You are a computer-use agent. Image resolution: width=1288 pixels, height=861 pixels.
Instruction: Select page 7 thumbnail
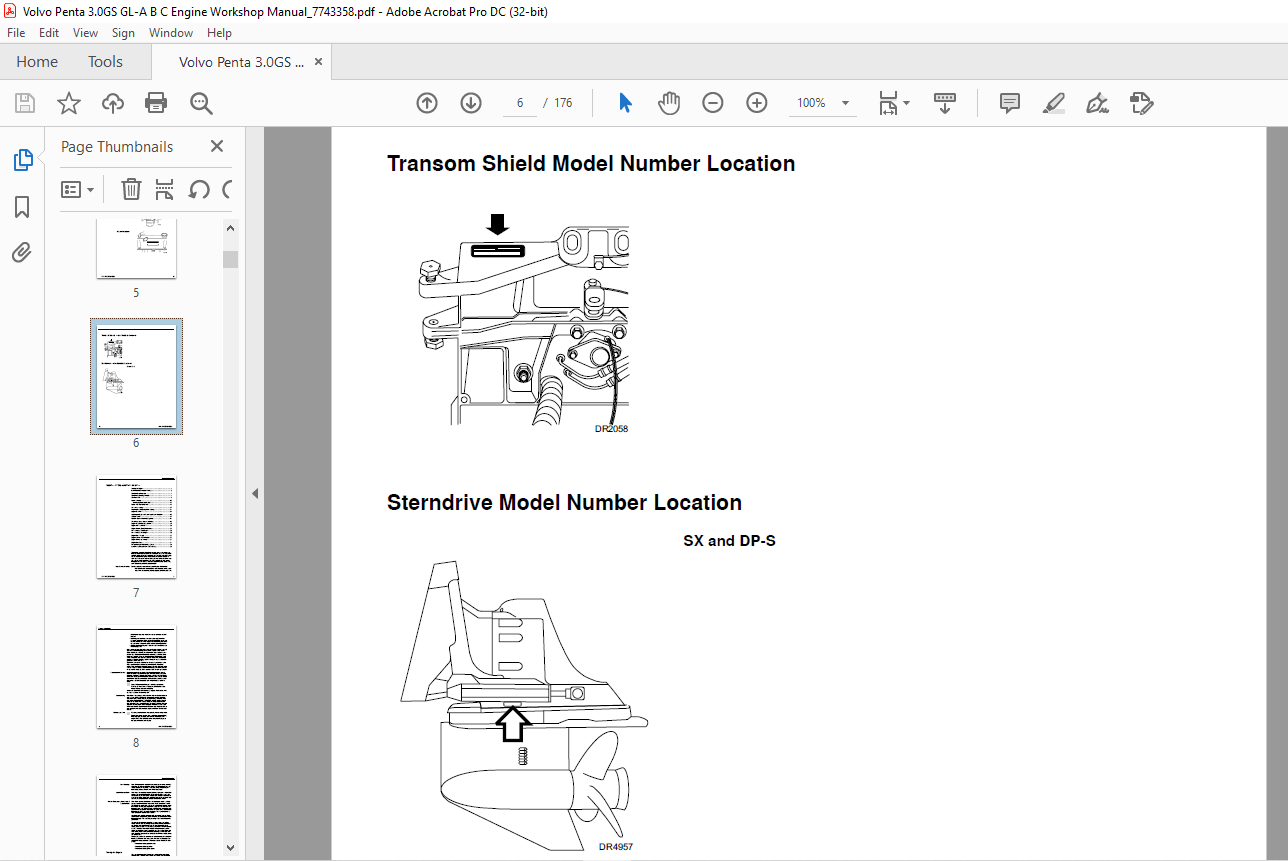136,527
